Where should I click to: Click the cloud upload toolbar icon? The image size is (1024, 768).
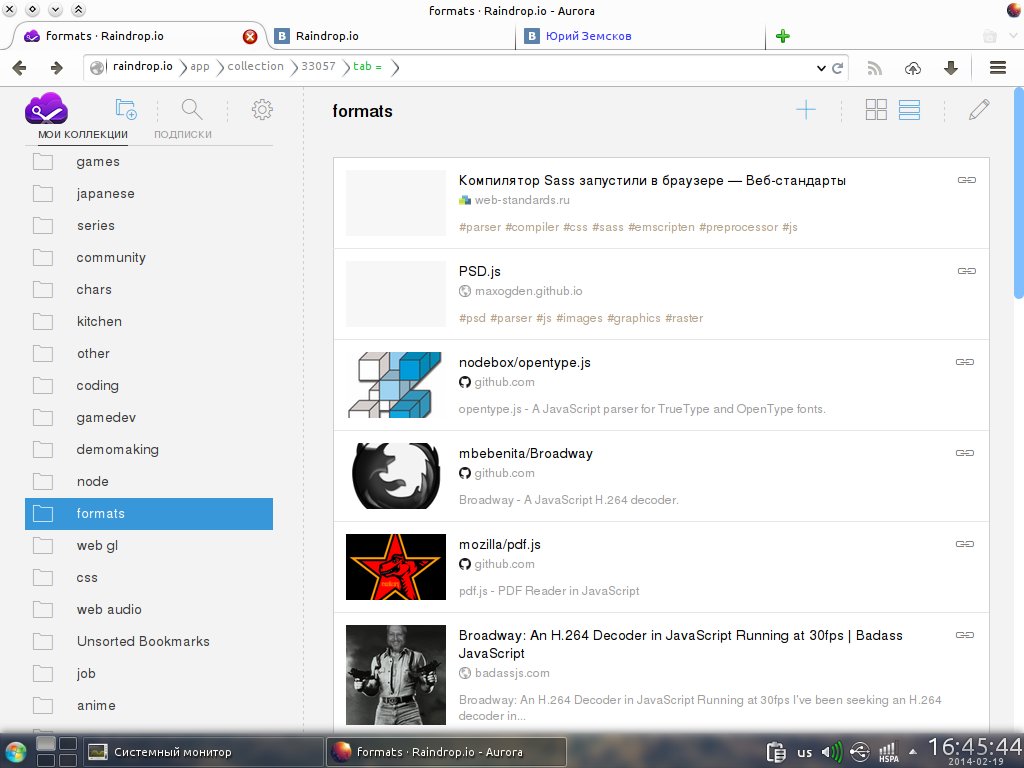pos(913,68)
